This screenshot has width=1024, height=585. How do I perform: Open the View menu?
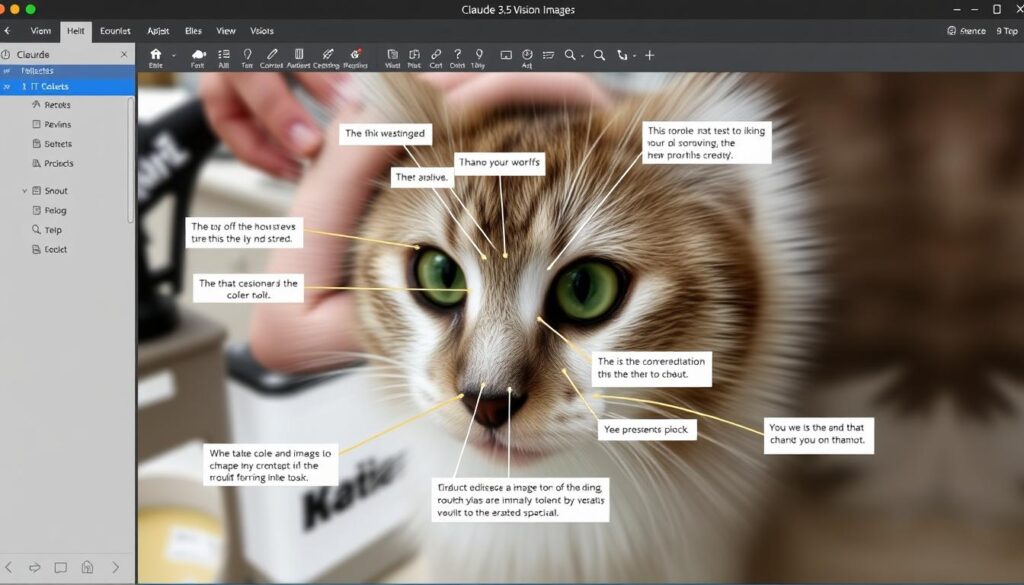pyautogui.click(x=226, y=31)
